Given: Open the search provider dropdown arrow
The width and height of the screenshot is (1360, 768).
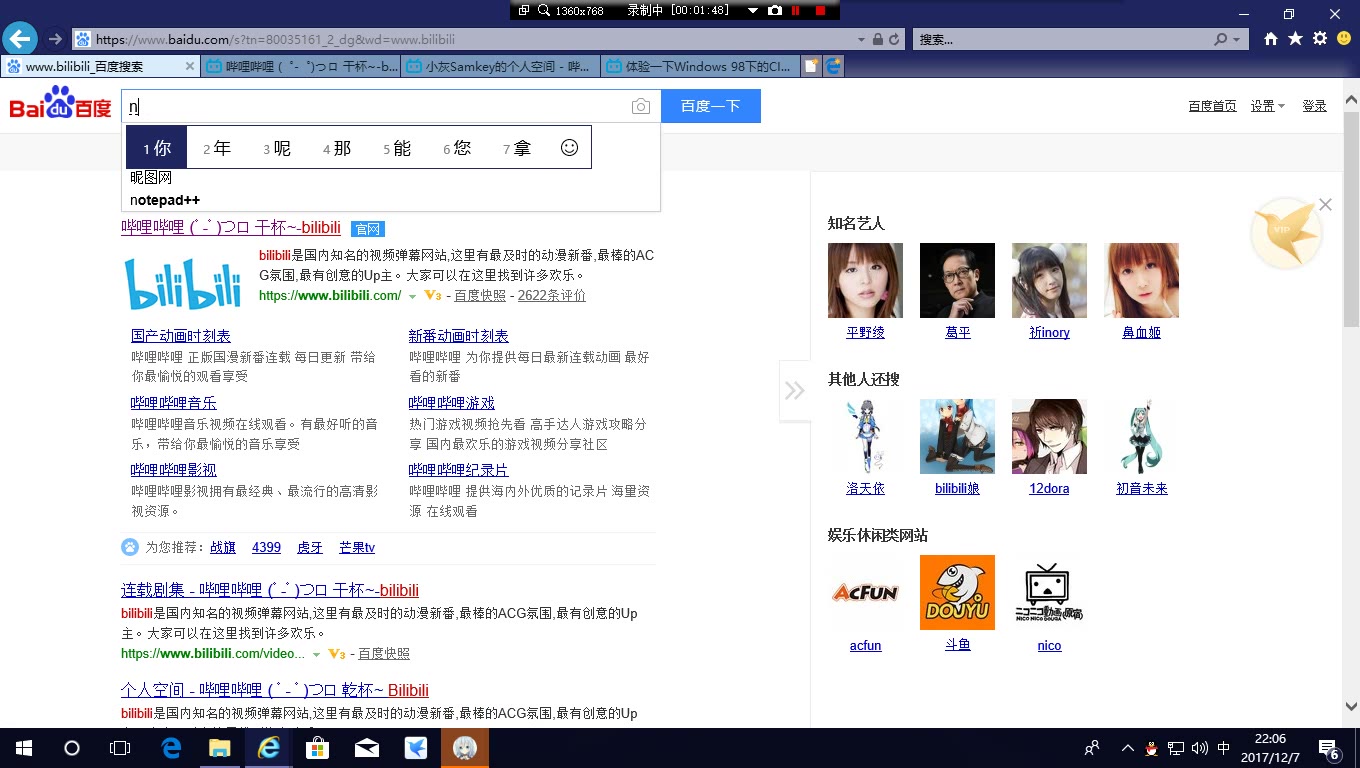Looking at the screenshot, I should [x=1237, y=40].
